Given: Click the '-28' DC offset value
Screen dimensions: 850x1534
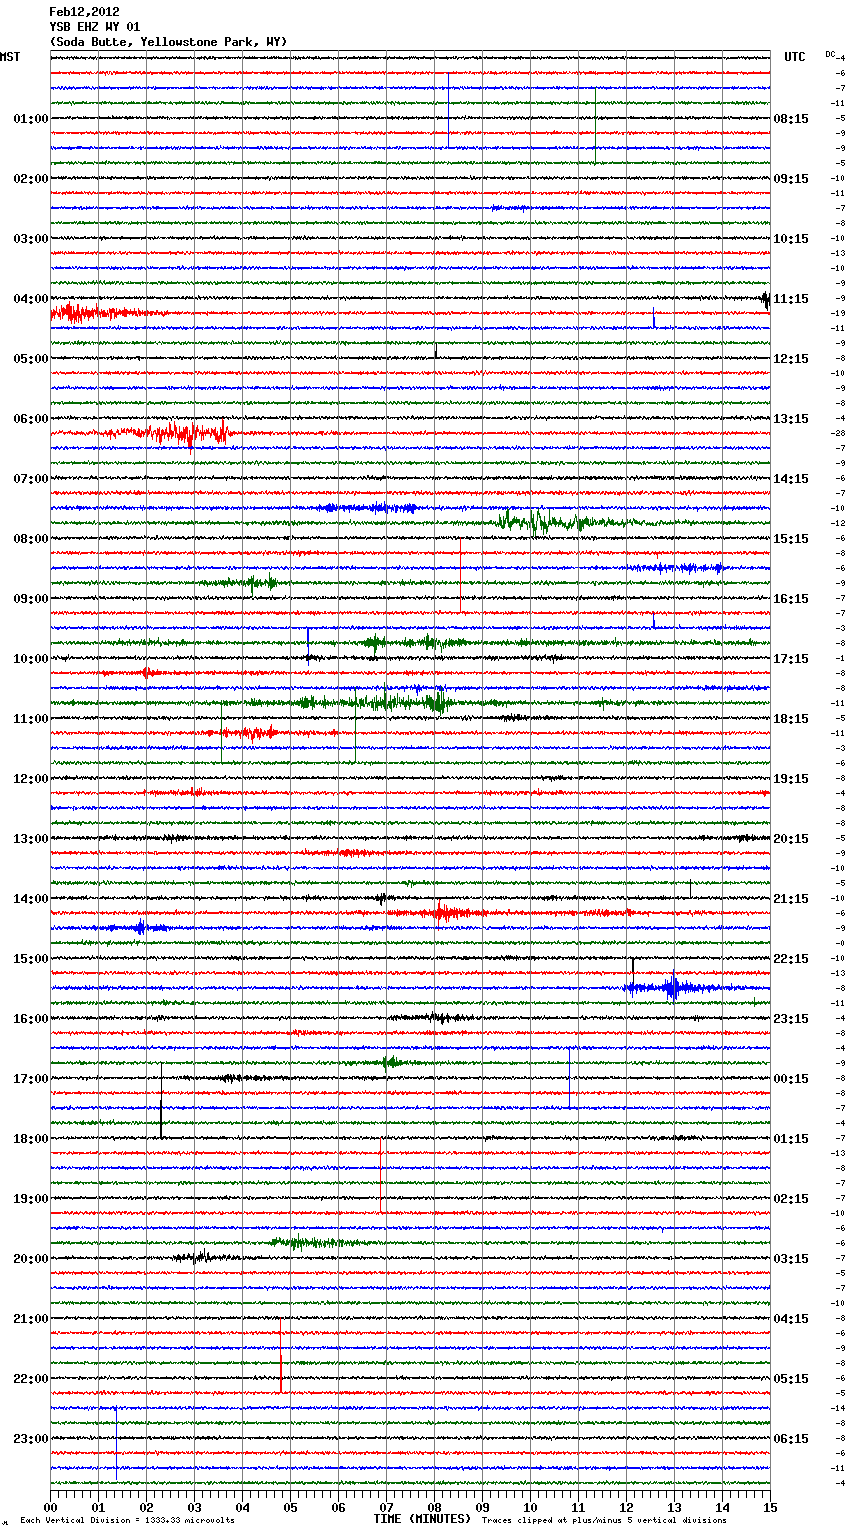Looking at the screenshot, I should (840, 433).
